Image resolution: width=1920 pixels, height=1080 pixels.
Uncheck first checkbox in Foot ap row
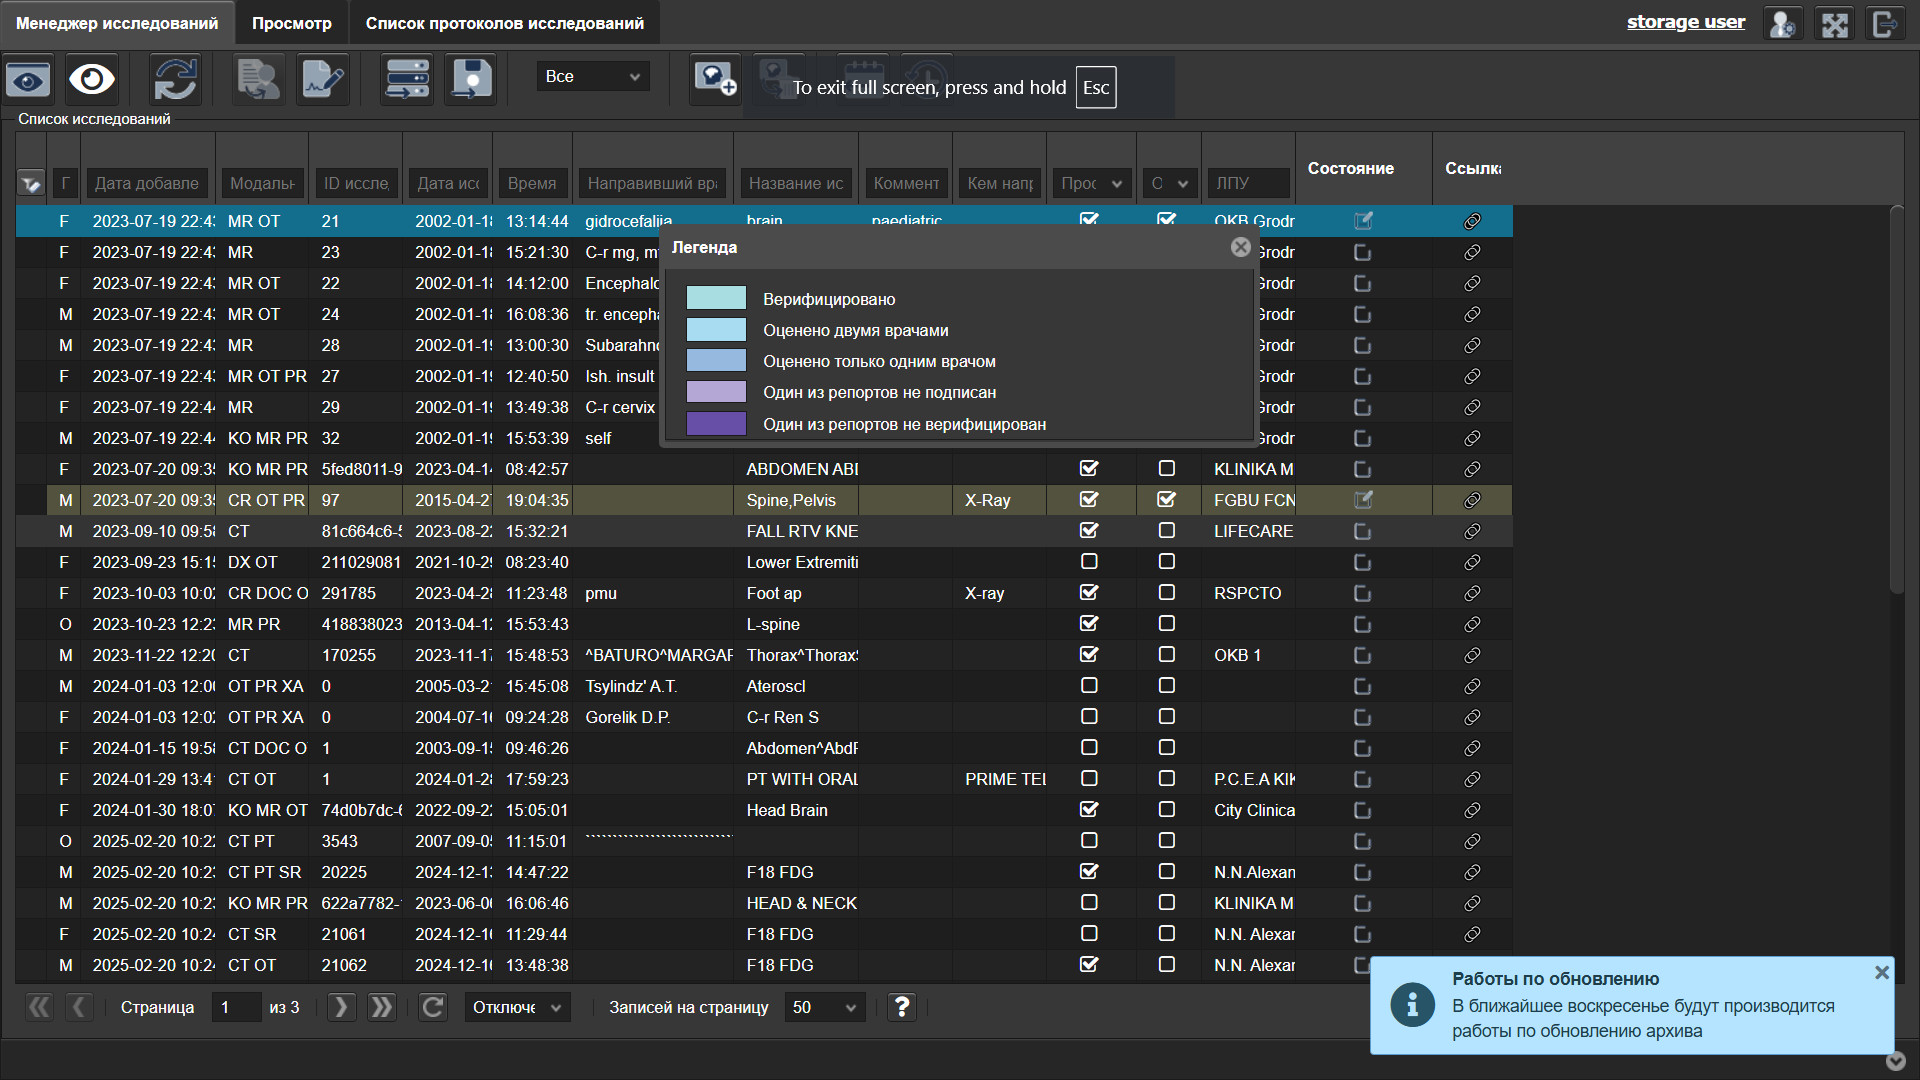pos(1089,592)
